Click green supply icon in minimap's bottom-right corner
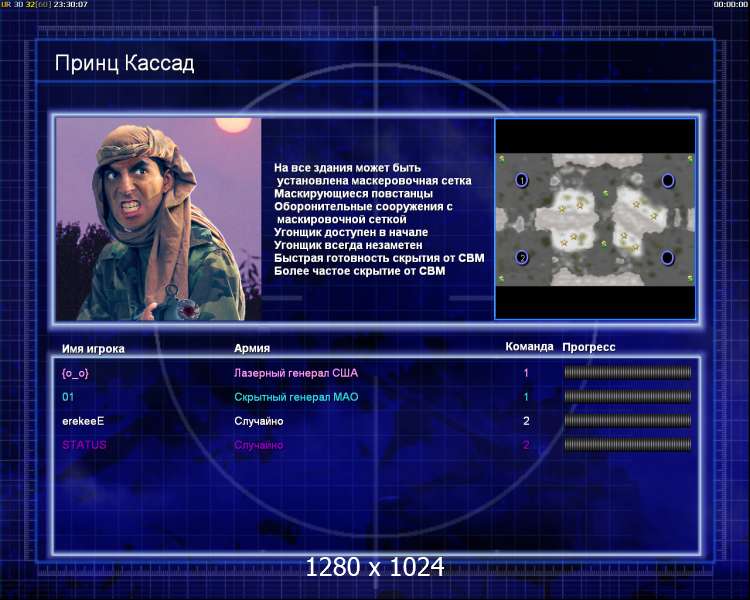The height and width of the screenshot is (600, 750). click(x=690, y=278)
